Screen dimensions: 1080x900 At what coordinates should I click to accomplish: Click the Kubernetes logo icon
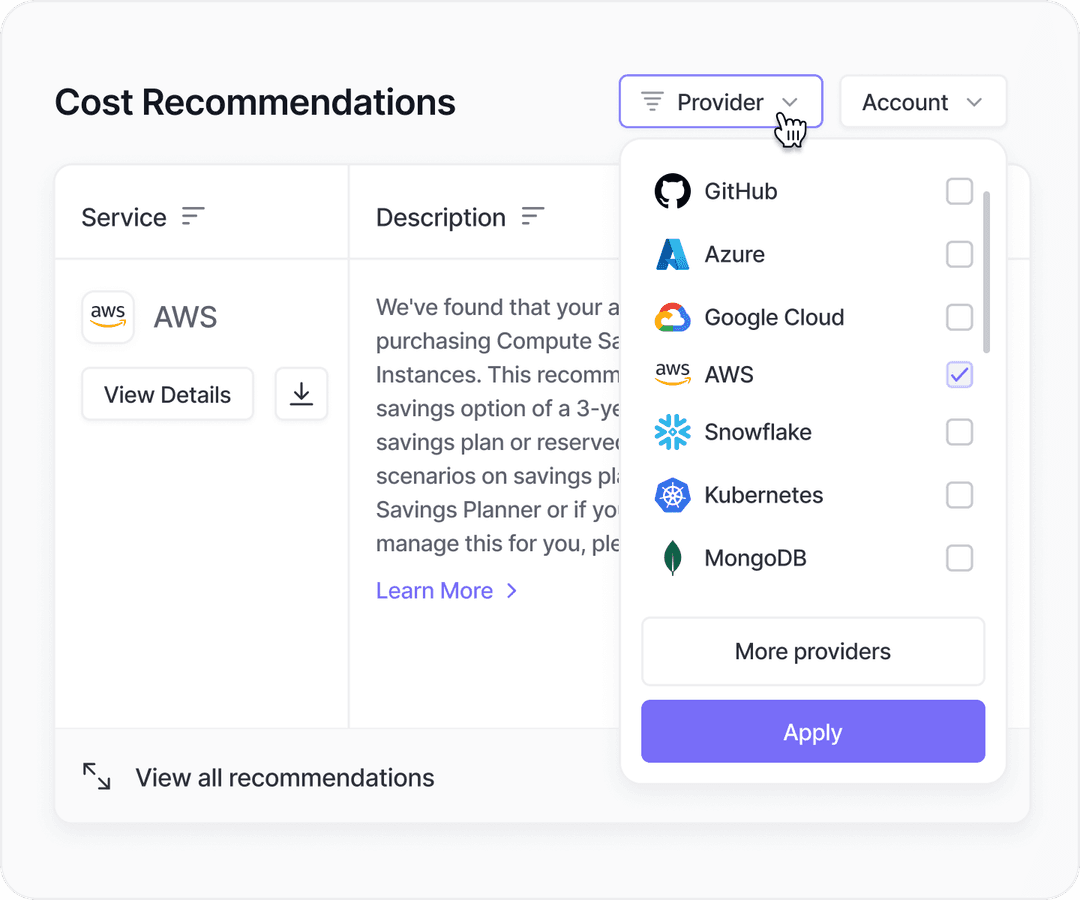[672, 495]
